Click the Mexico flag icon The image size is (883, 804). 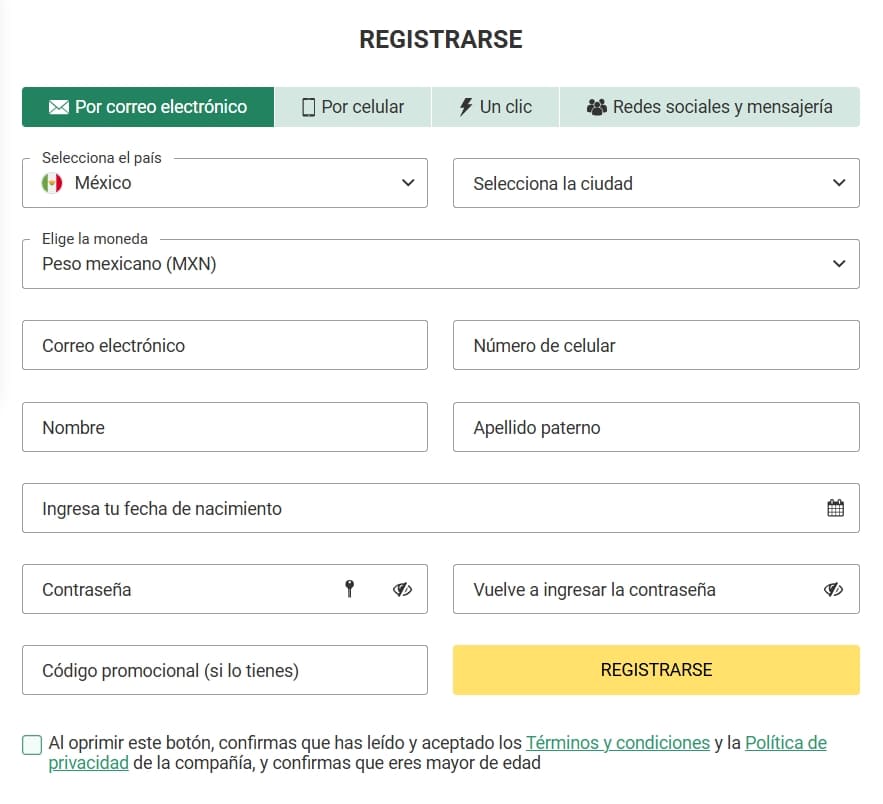coord(52,183)
